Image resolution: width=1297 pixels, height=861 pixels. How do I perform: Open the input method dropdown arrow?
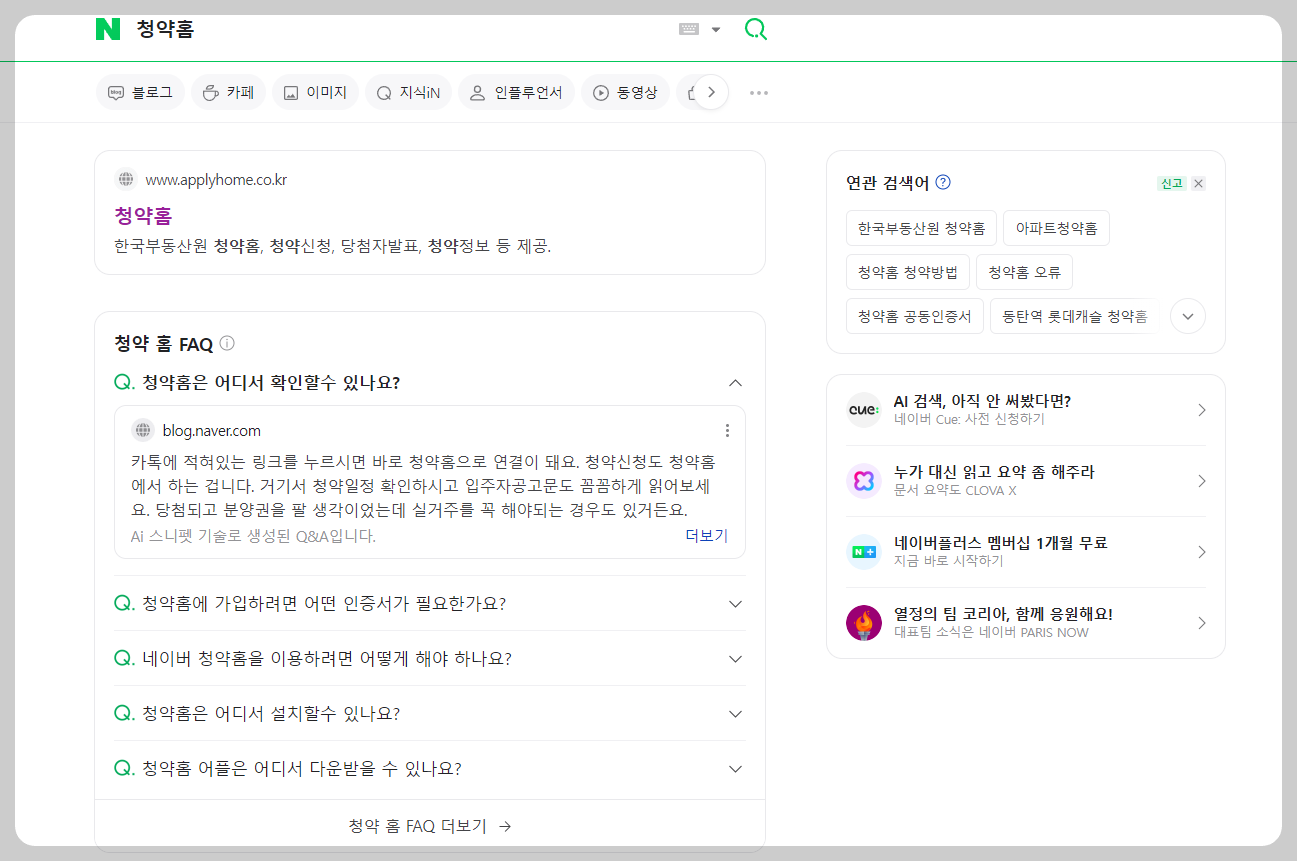[714, 29]
